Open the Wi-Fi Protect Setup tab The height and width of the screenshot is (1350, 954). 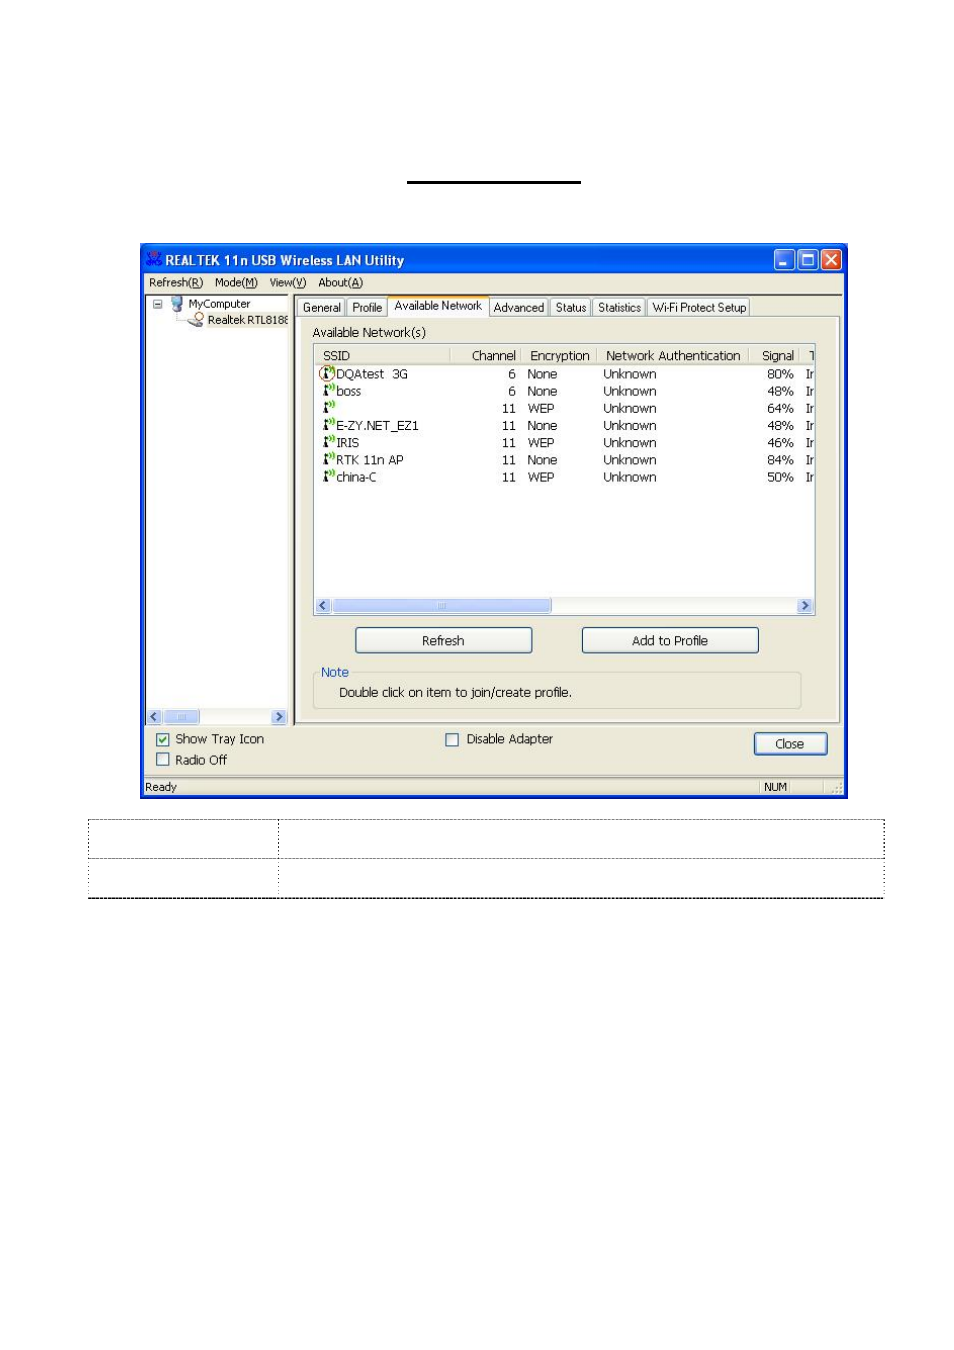pos(699,308)
